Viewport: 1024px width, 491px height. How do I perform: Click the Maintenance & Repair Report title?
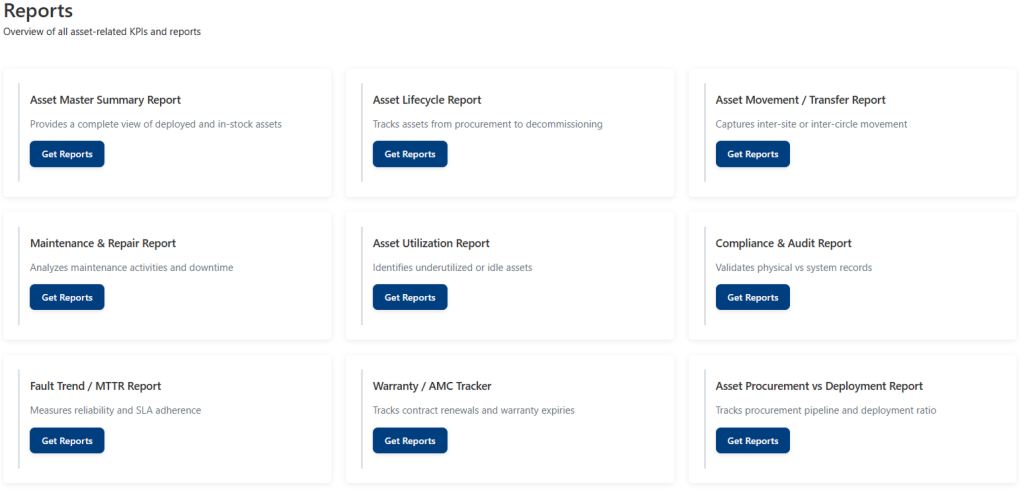103,243
